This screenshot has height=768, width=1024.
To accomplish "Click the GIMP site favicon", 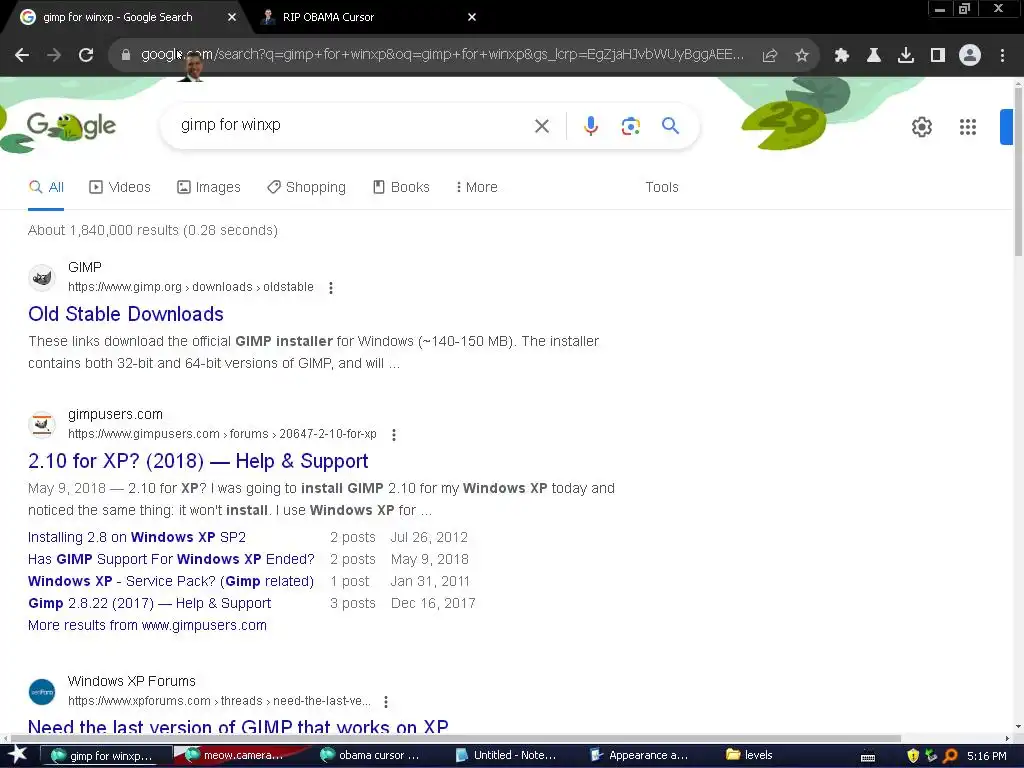I will point(42,278).
